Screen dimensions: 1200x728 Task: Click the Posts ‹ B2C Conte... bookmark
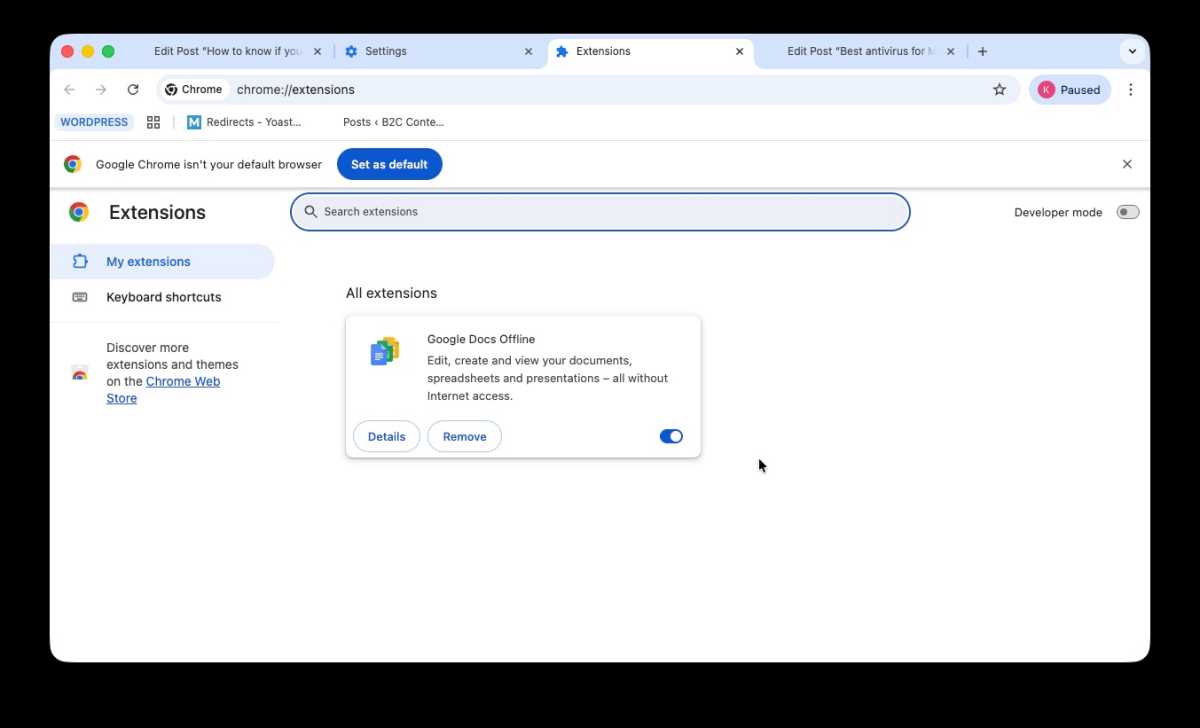(x=393, y=122)
